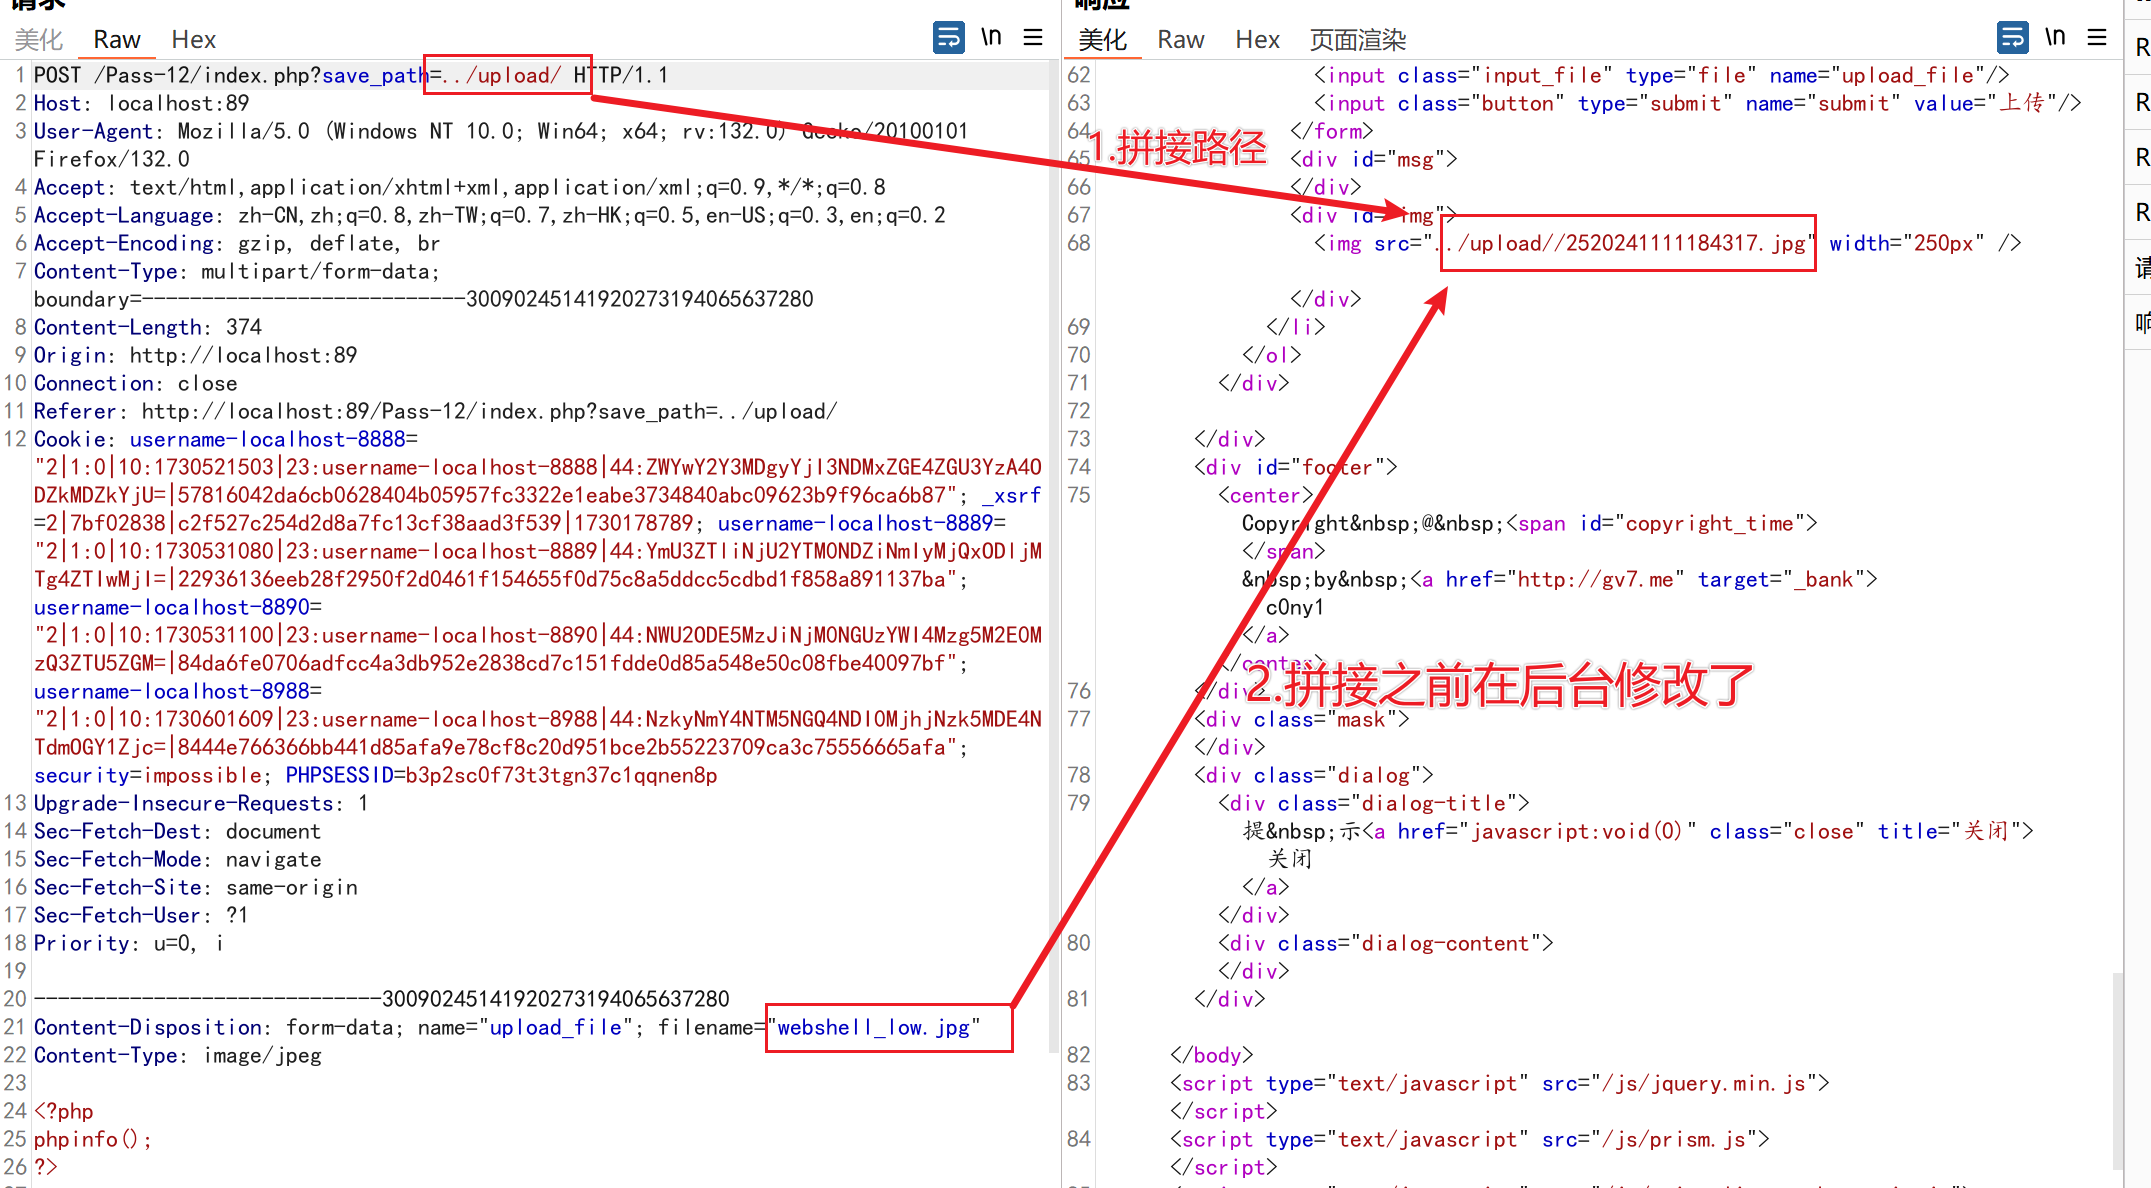Open the request 美化 tab

[x=39, y=39]
